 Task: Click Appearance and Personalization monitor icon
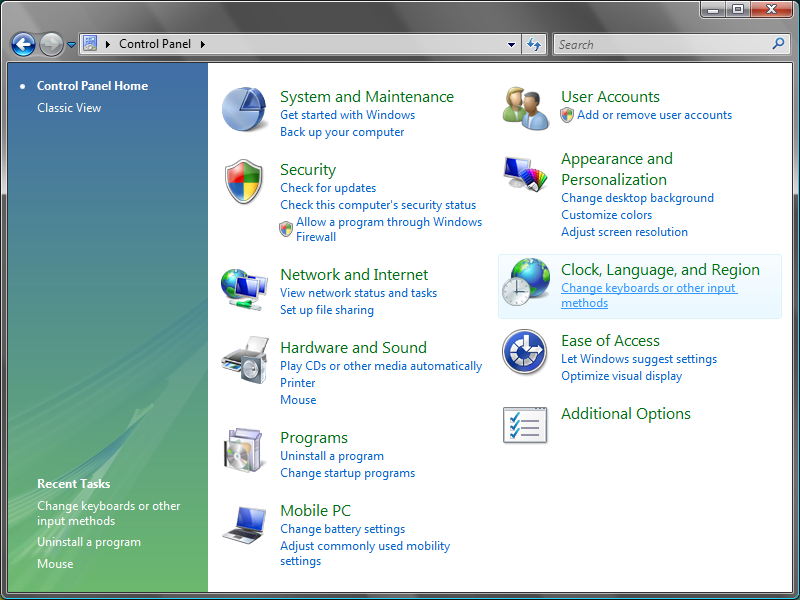click(x=525, y=173)
